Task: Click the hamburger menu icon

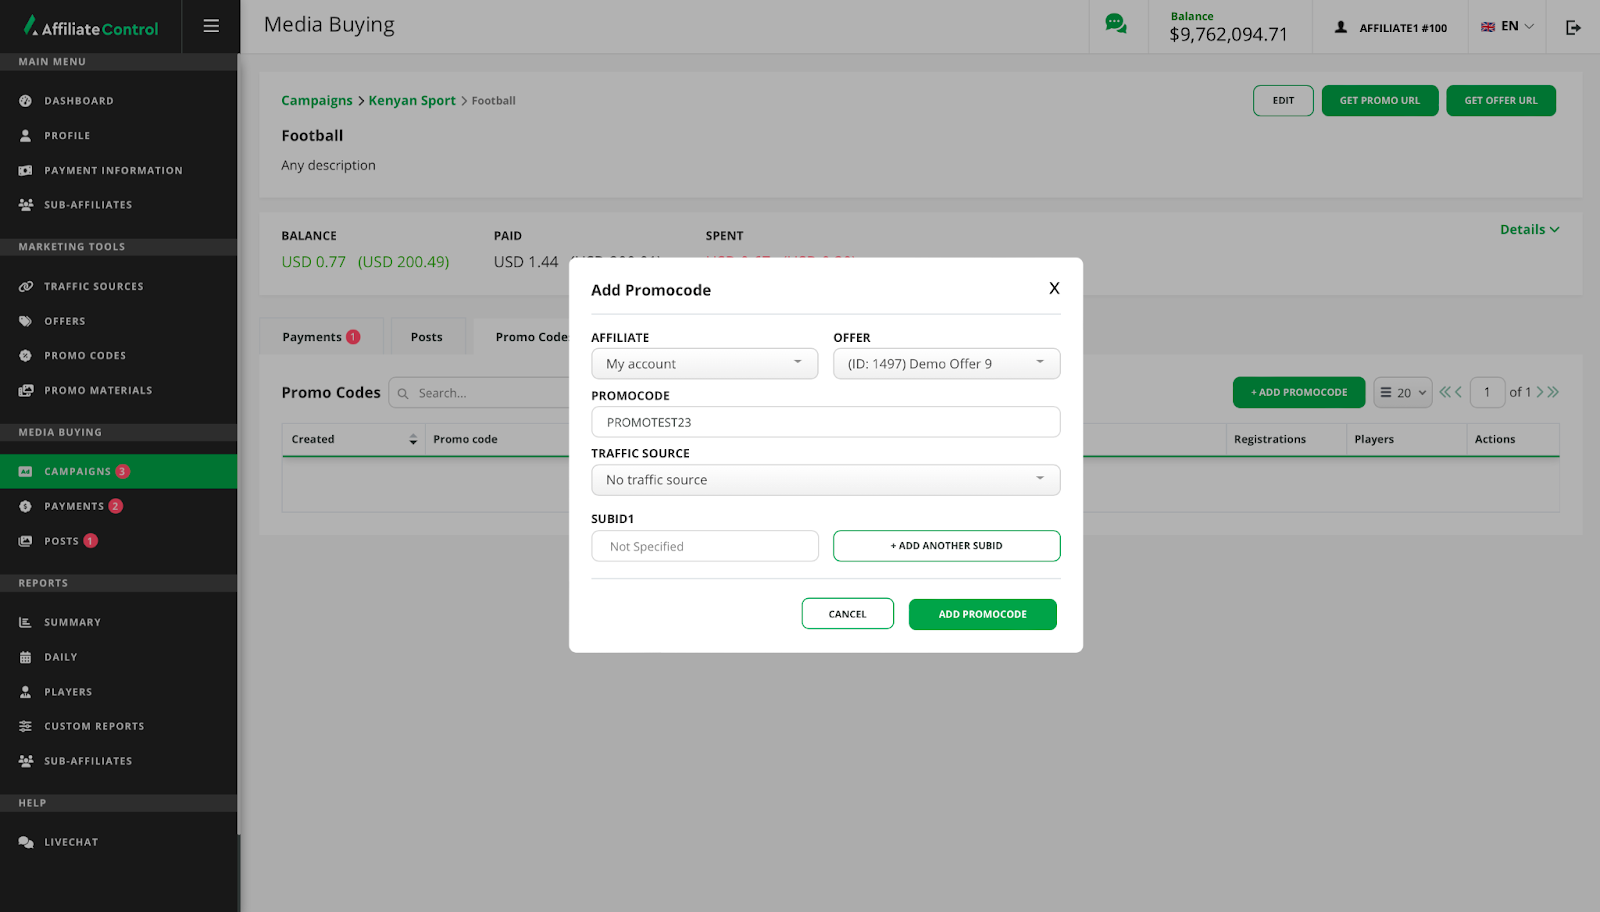Action: pos(211,26)
